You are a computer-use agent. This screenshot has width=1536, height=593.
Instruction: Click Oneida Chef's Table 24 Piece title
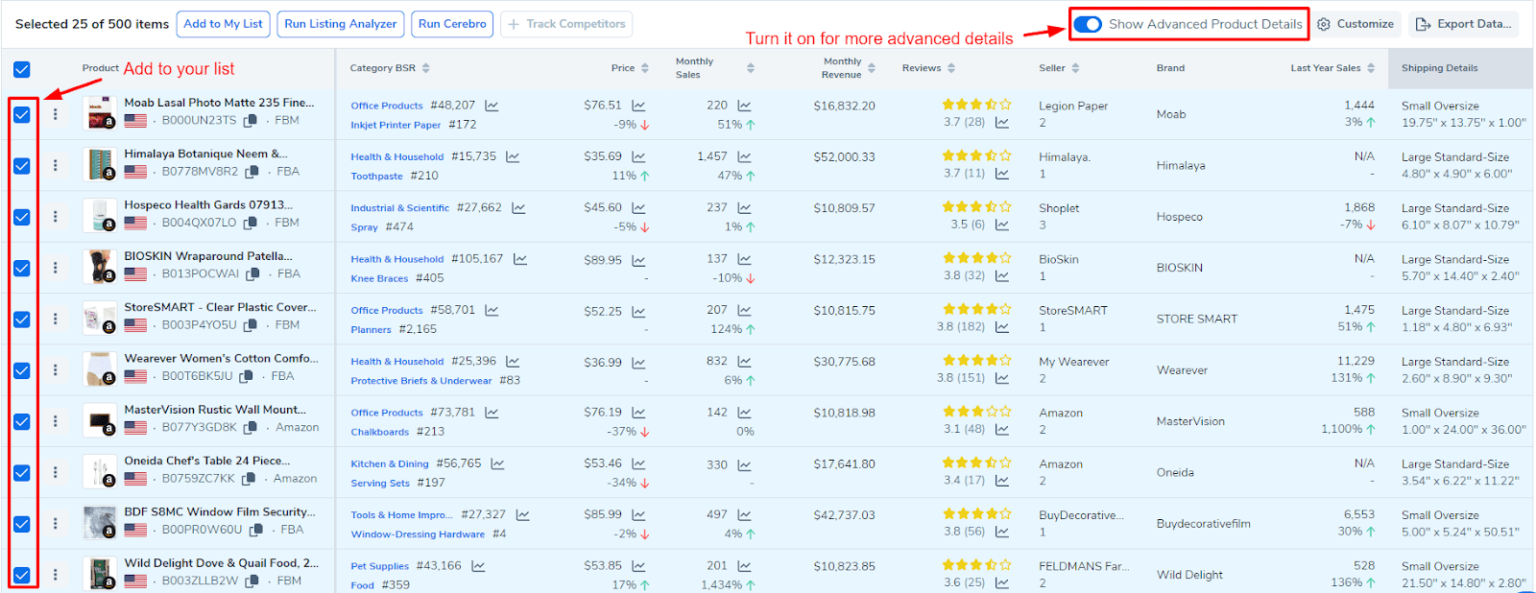pos(207,460)
